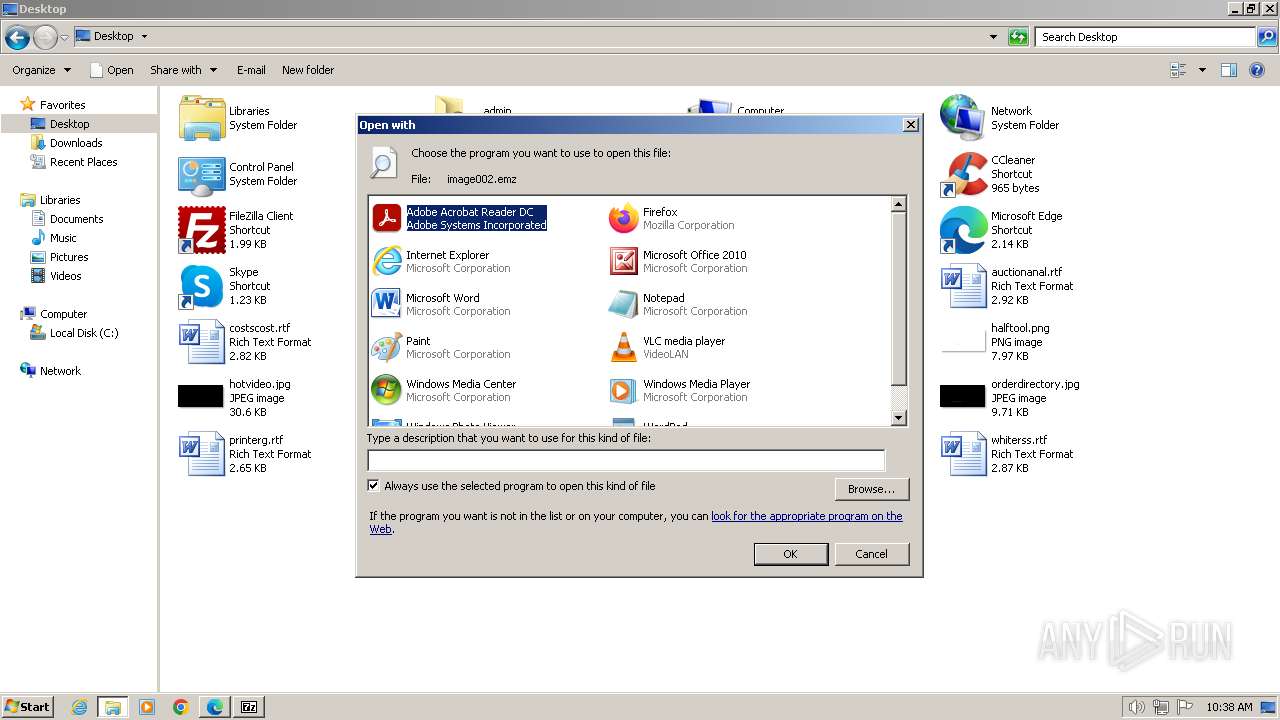Viewport: 1280px width, 720px height.
Task: Click the Search Desktop field
Action: pyautogui.click(x=1145, y=37)
